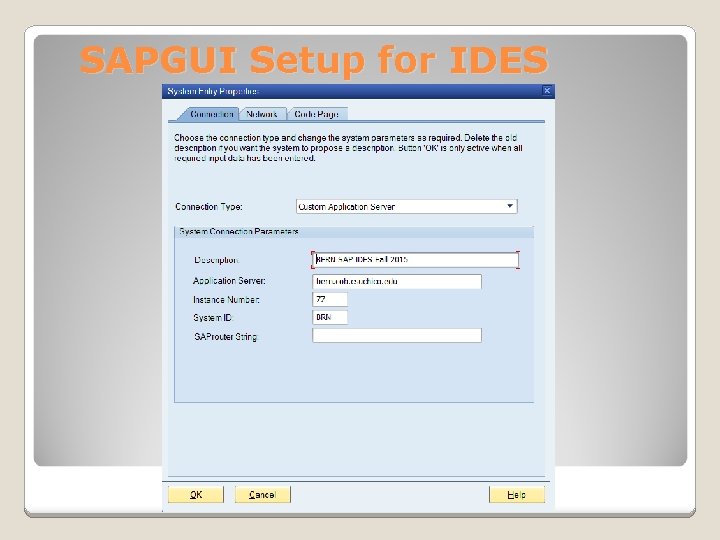
Task: Open the Code Page tab
Action: click(316, 114)
